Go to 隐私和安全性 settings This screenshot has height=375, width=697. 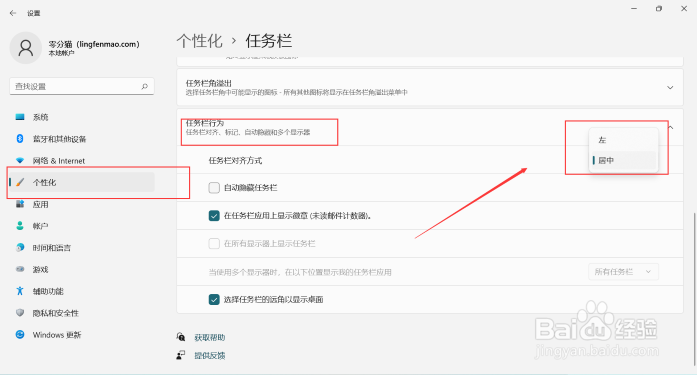pos(82,313)
